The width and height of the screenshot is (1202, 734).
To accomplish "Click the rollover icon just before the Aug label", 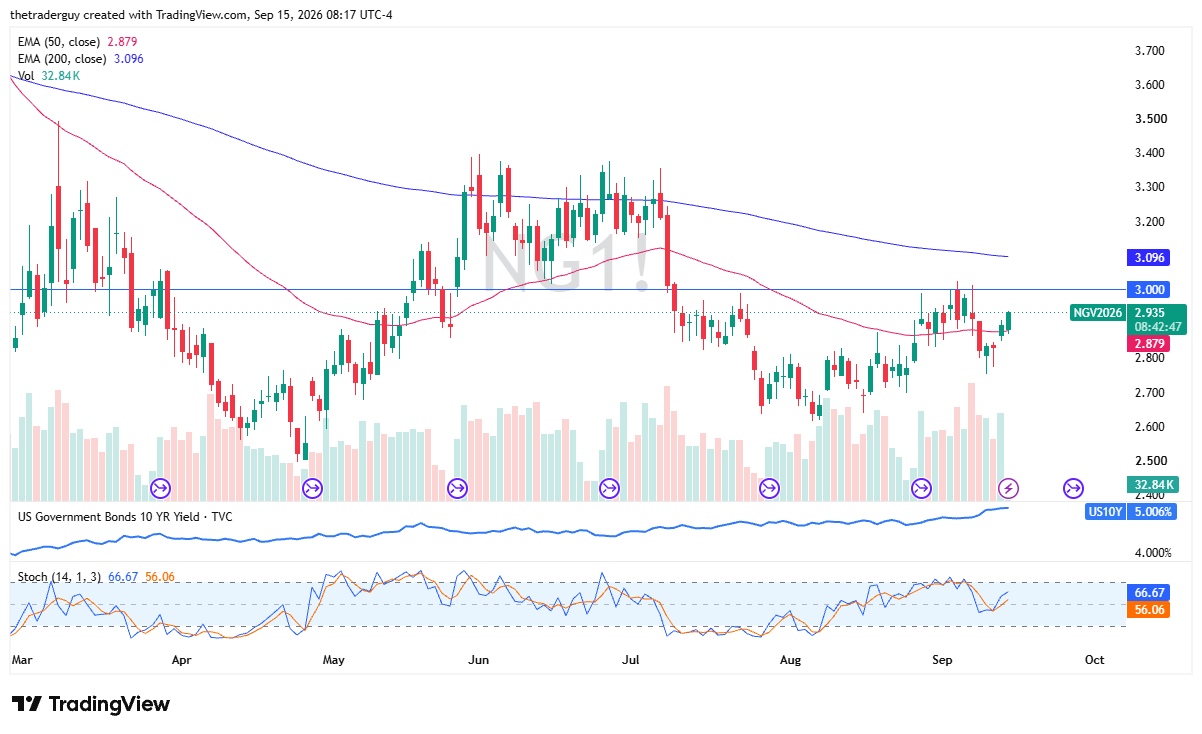I will [x=769, y=488].
